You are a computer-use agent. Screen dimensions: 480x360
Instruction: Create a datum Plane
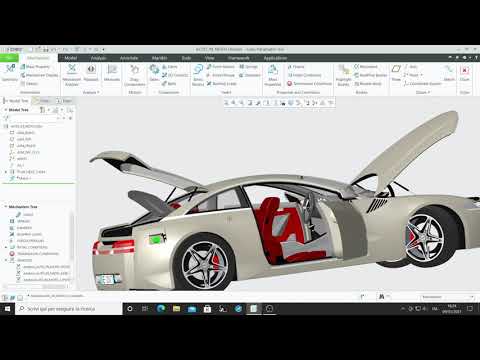click(x=396, y=72)
